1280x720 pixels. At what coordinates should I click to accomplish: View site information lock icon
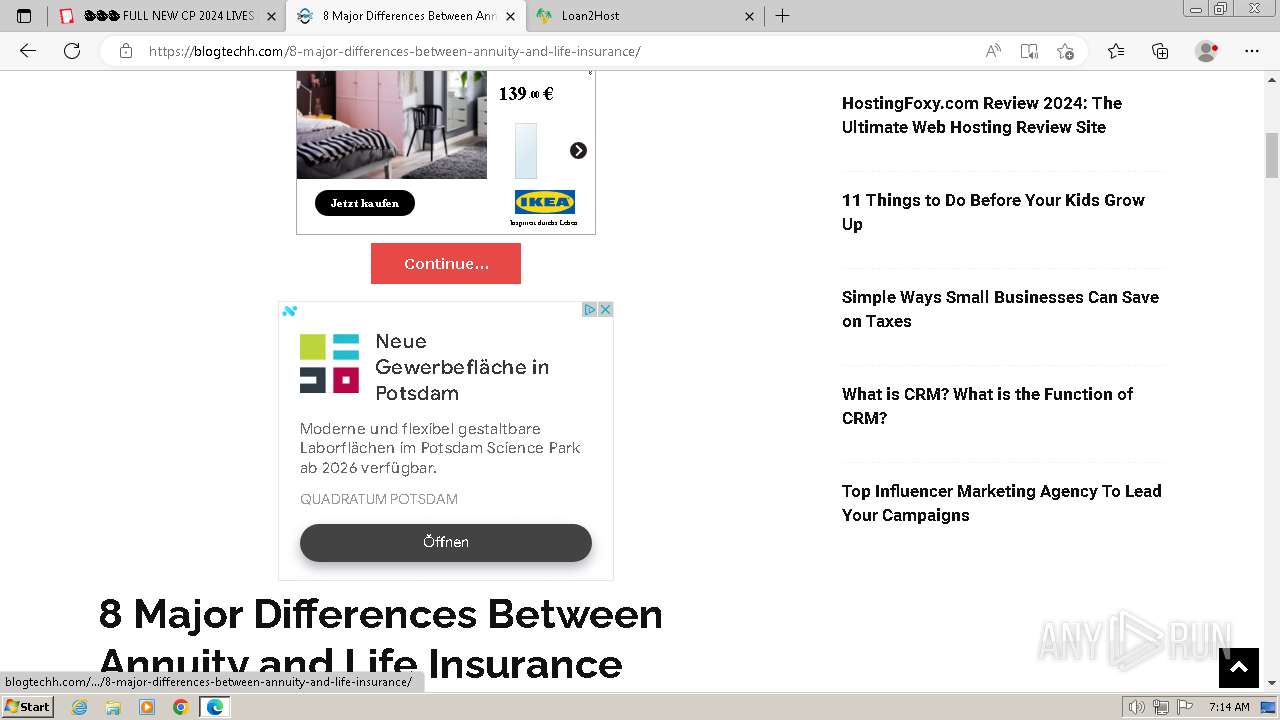(x=125, y=51)
